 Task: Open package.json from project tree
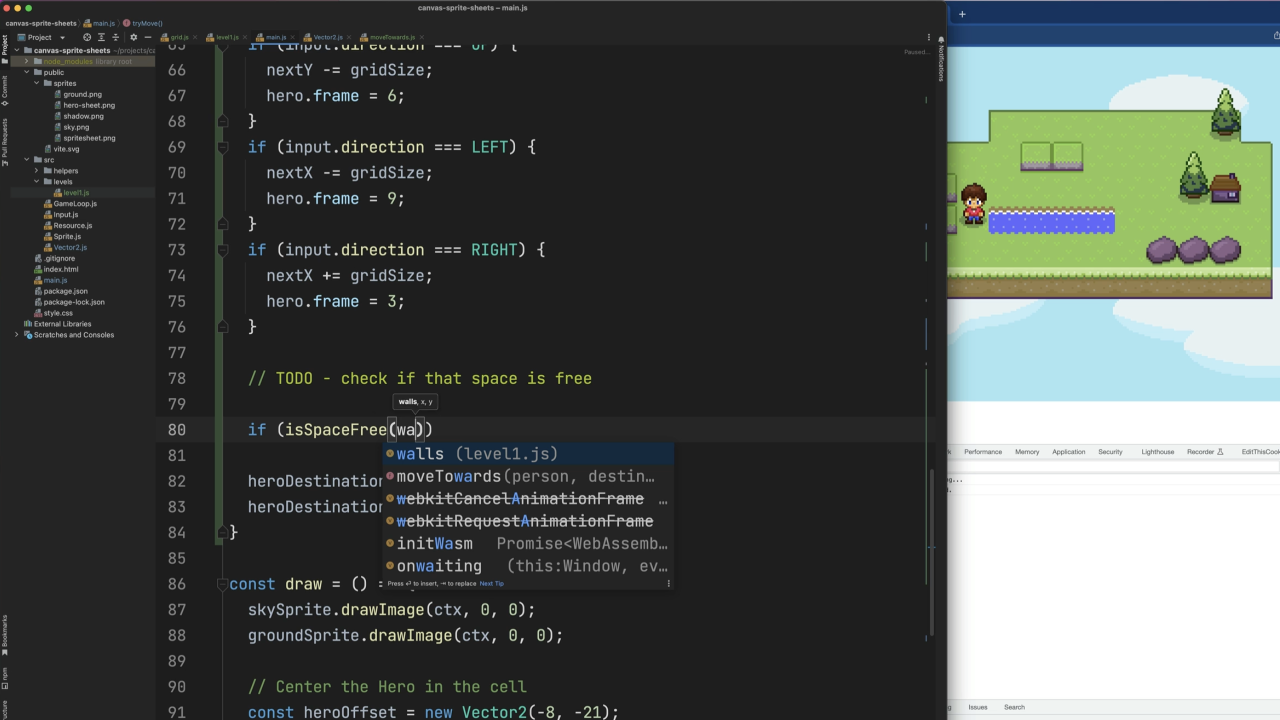(65, 291)
